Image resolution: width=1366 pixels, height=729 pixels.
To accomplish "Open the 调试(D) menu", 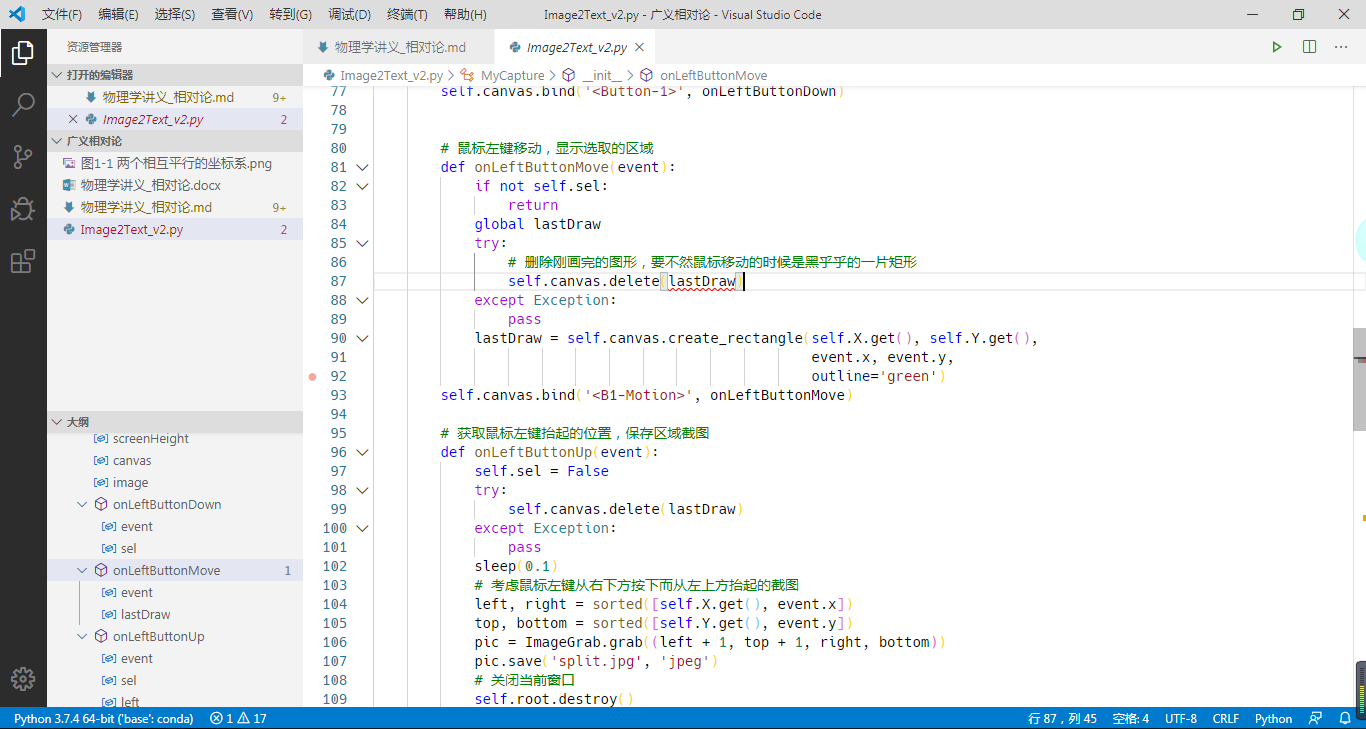I will [x=349, y=15].
